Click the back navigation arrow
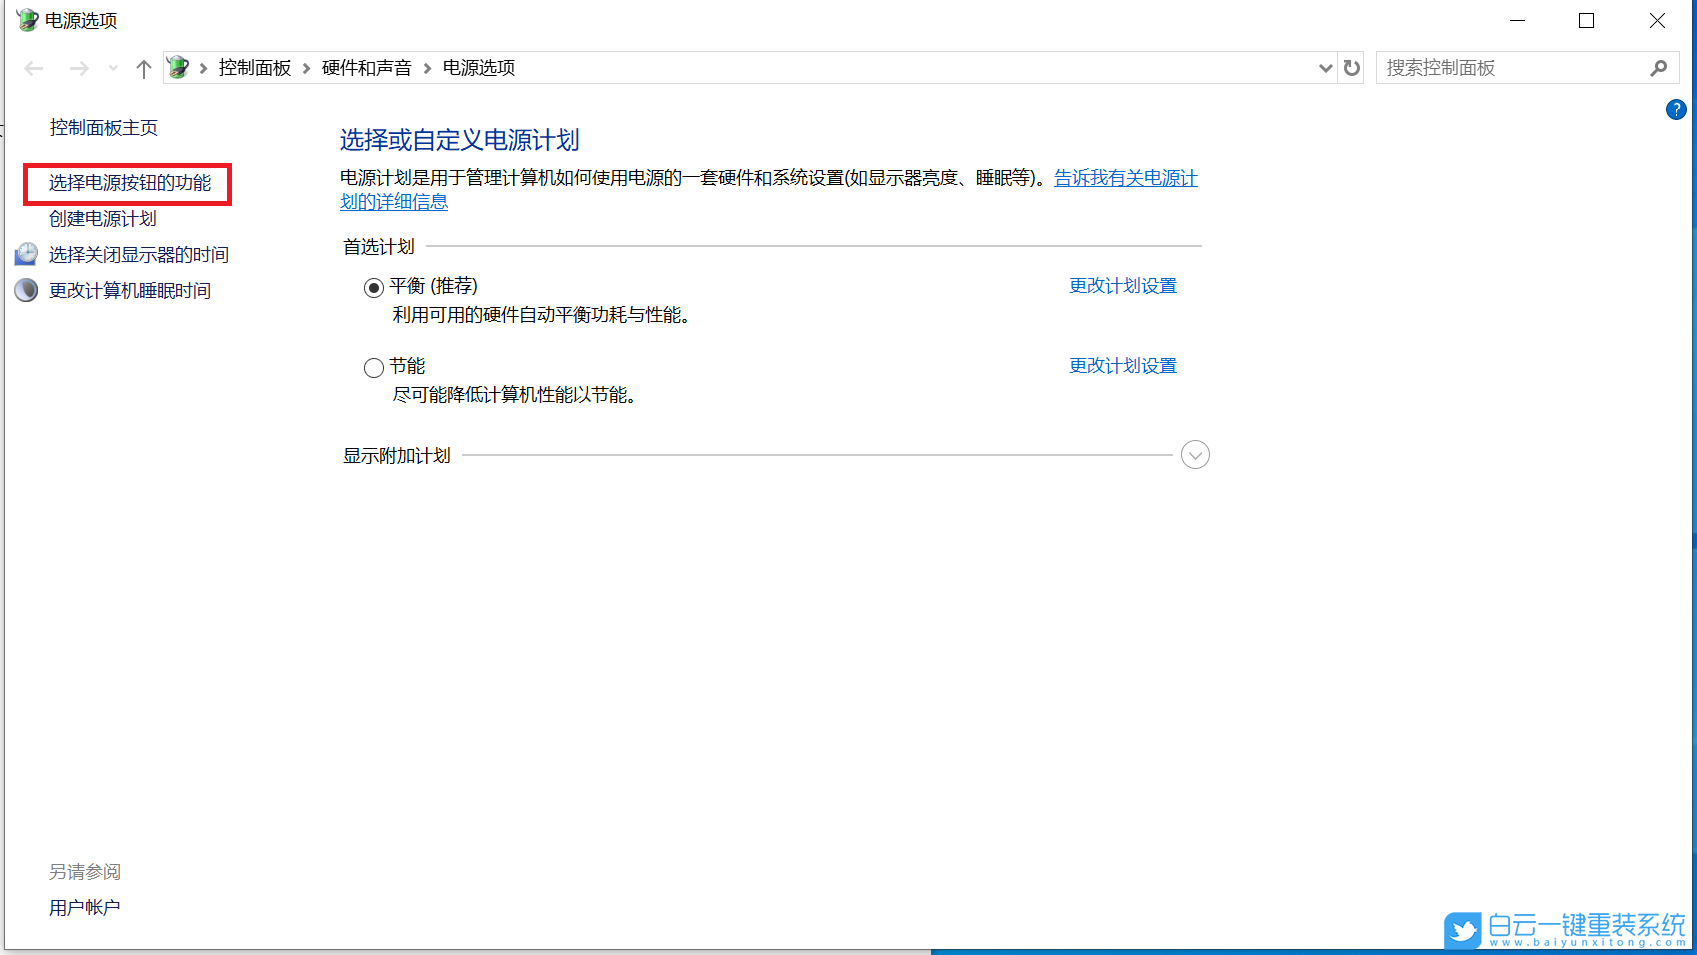1697x955 pixels. coord(33,67)
